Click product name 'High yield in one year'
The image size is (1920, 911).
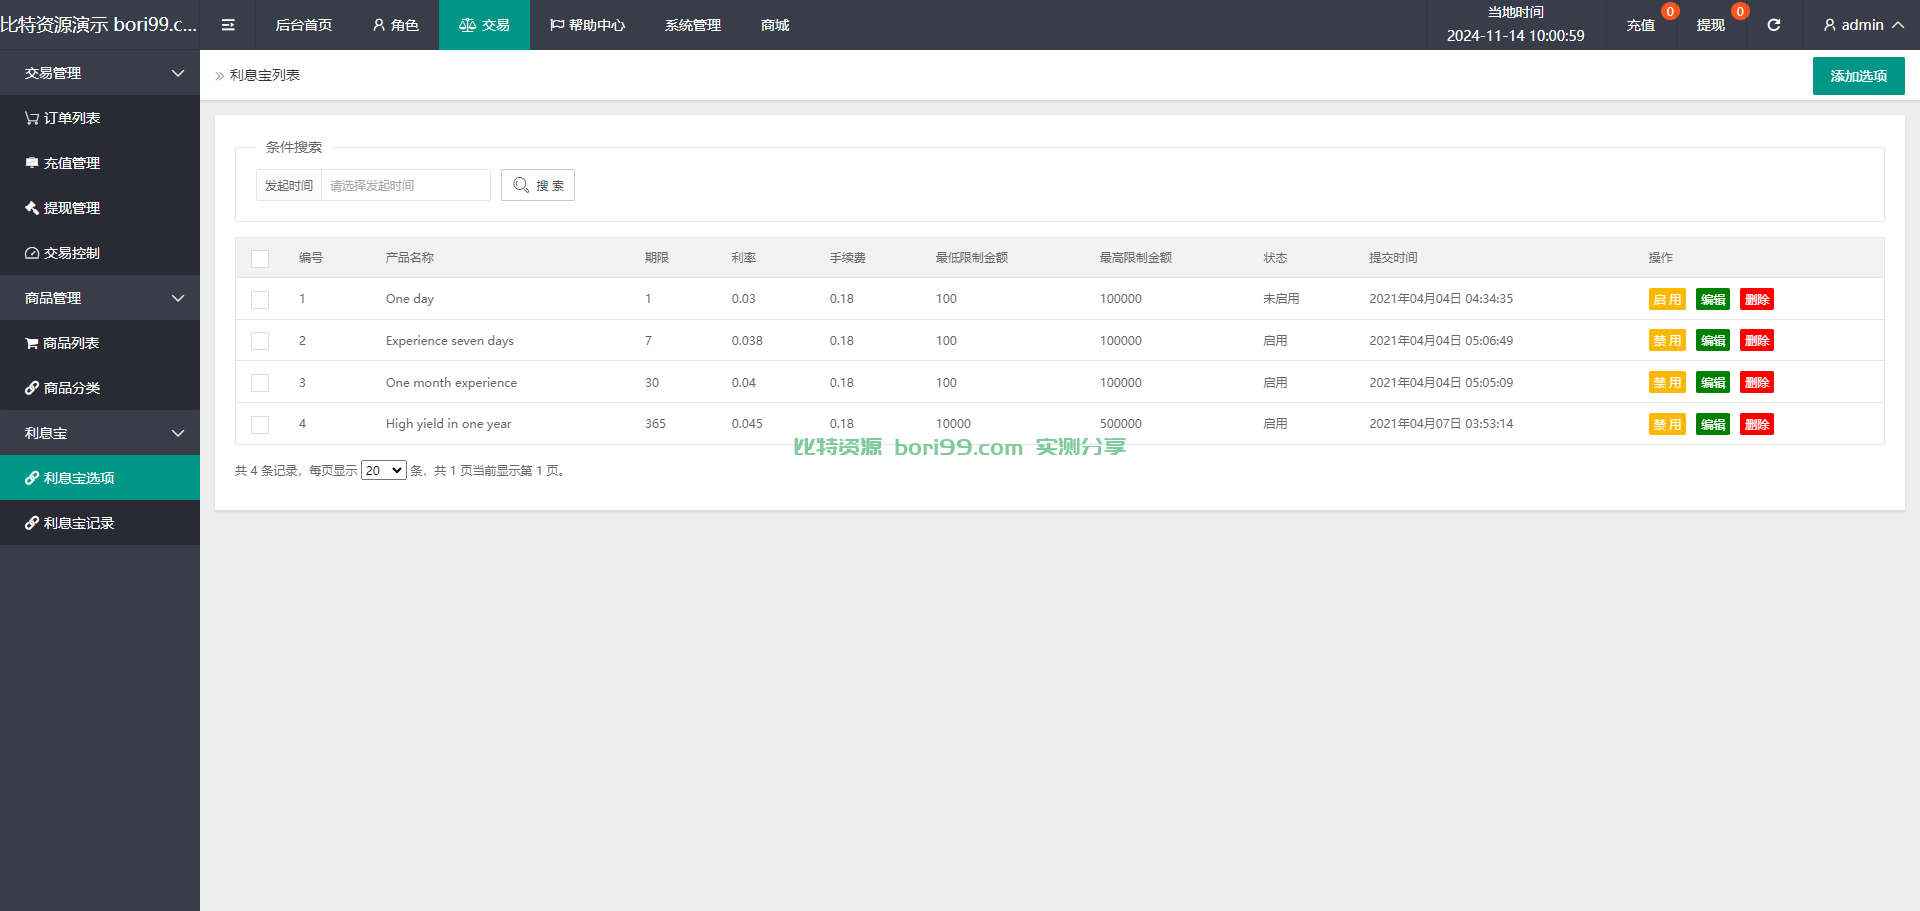pyautogui.click(x=448, y=424)
